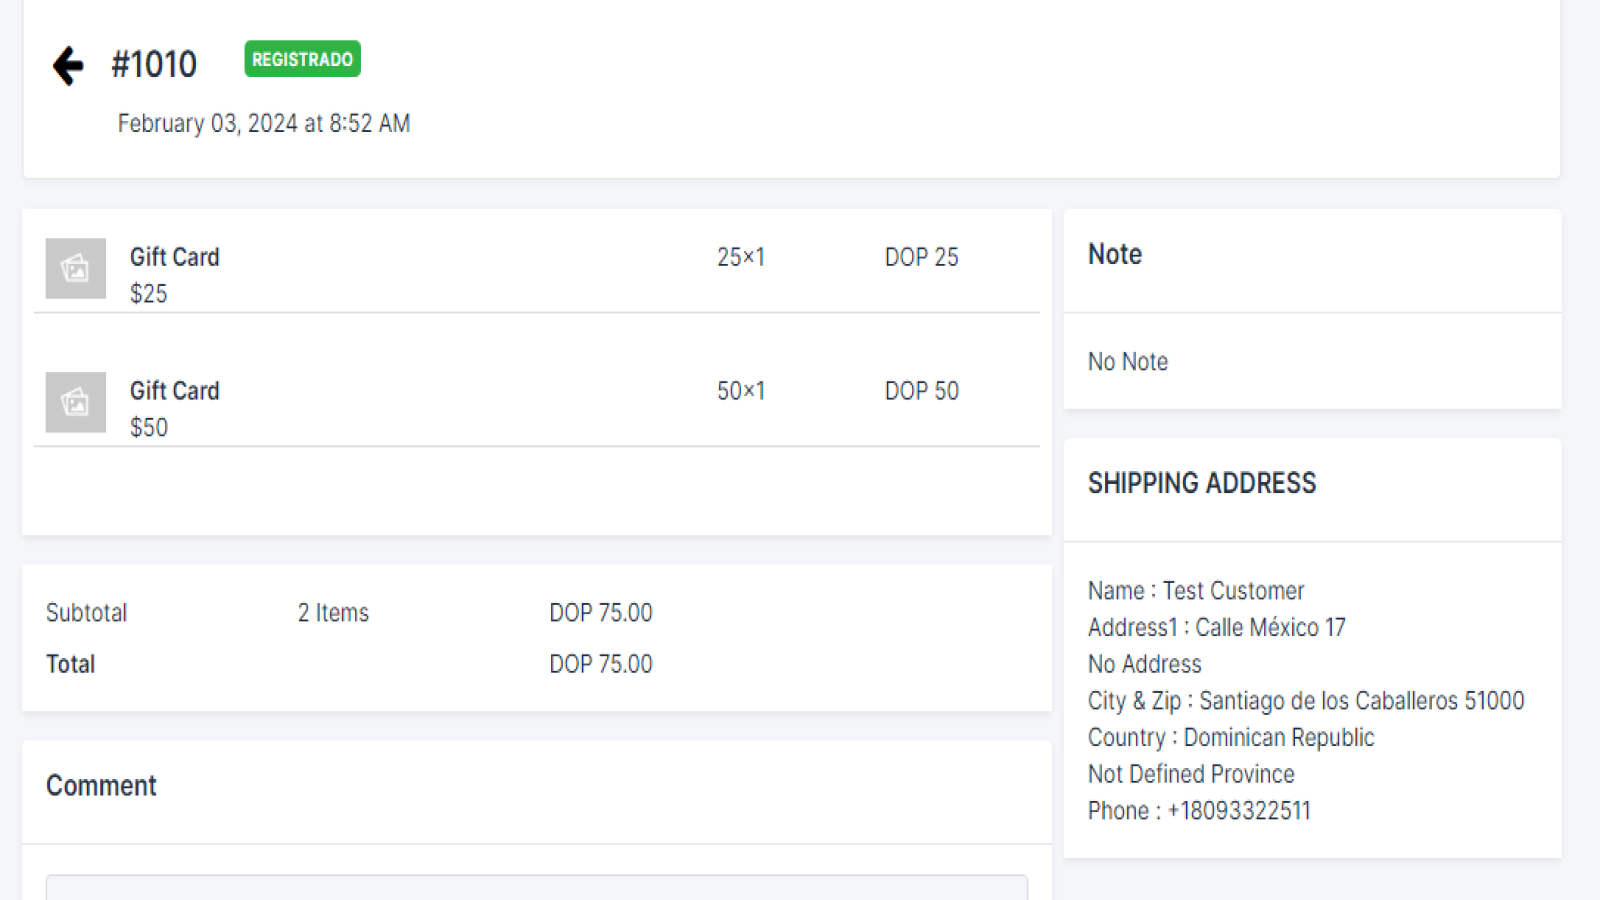
Task: Click the SHIPPING ADDRESS heading
Action: pos(1202,483)
